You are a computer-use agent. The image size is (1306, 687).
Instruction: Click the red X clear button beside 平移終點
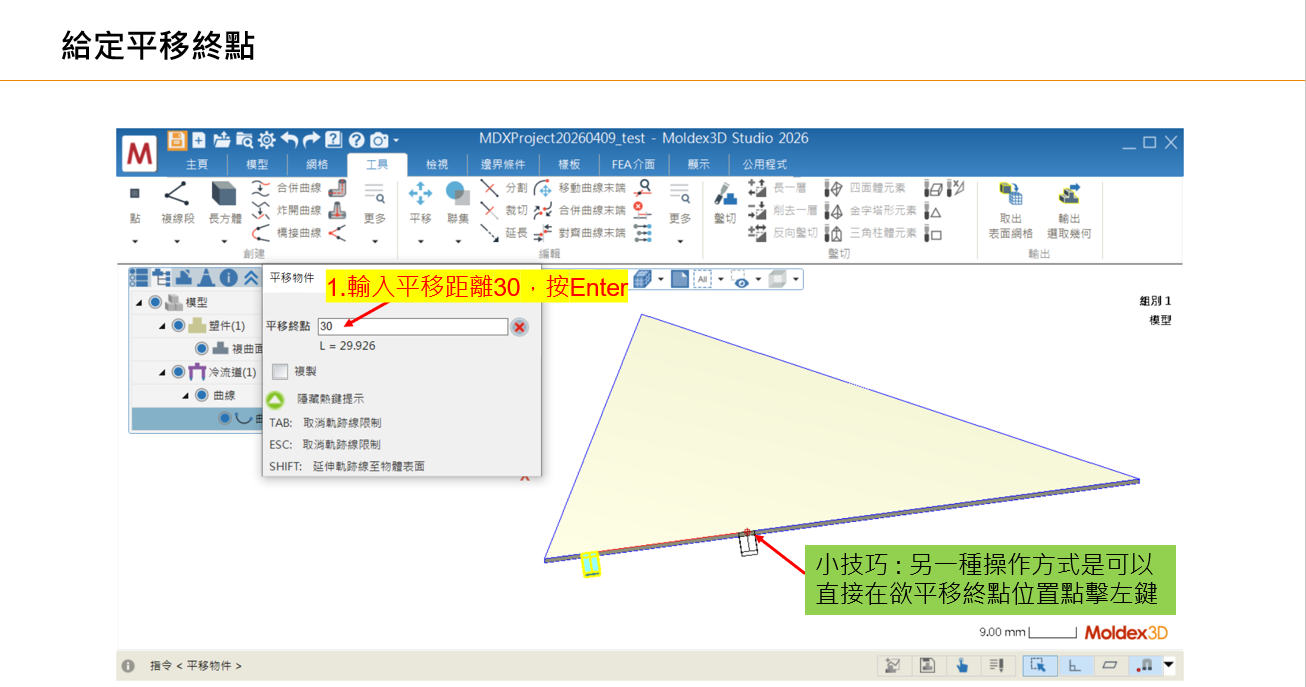coord(519,327)
